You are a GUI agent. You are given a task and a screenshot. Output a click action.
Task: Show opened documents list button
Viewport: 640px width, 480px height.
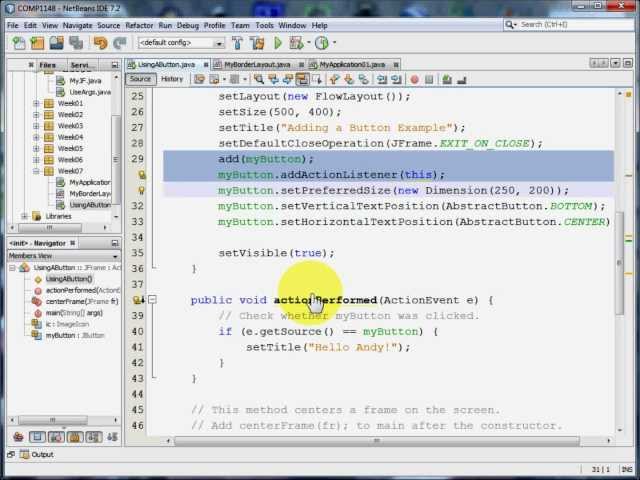tap(616, 63)
